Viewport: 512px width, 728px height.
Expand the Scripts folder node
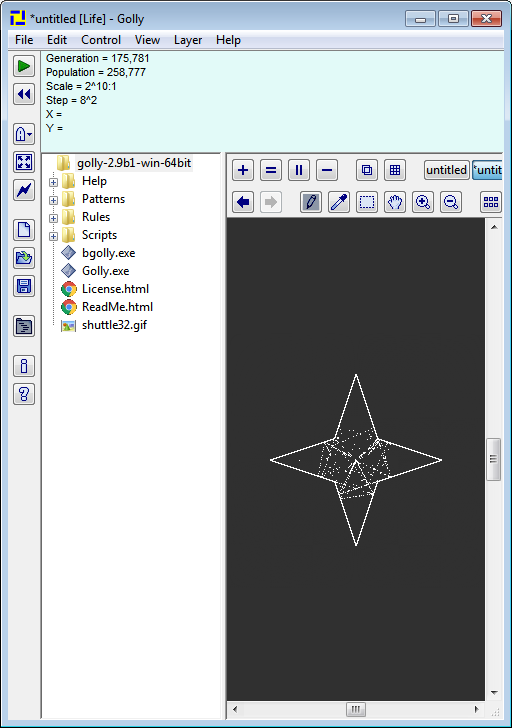(53, 236)
